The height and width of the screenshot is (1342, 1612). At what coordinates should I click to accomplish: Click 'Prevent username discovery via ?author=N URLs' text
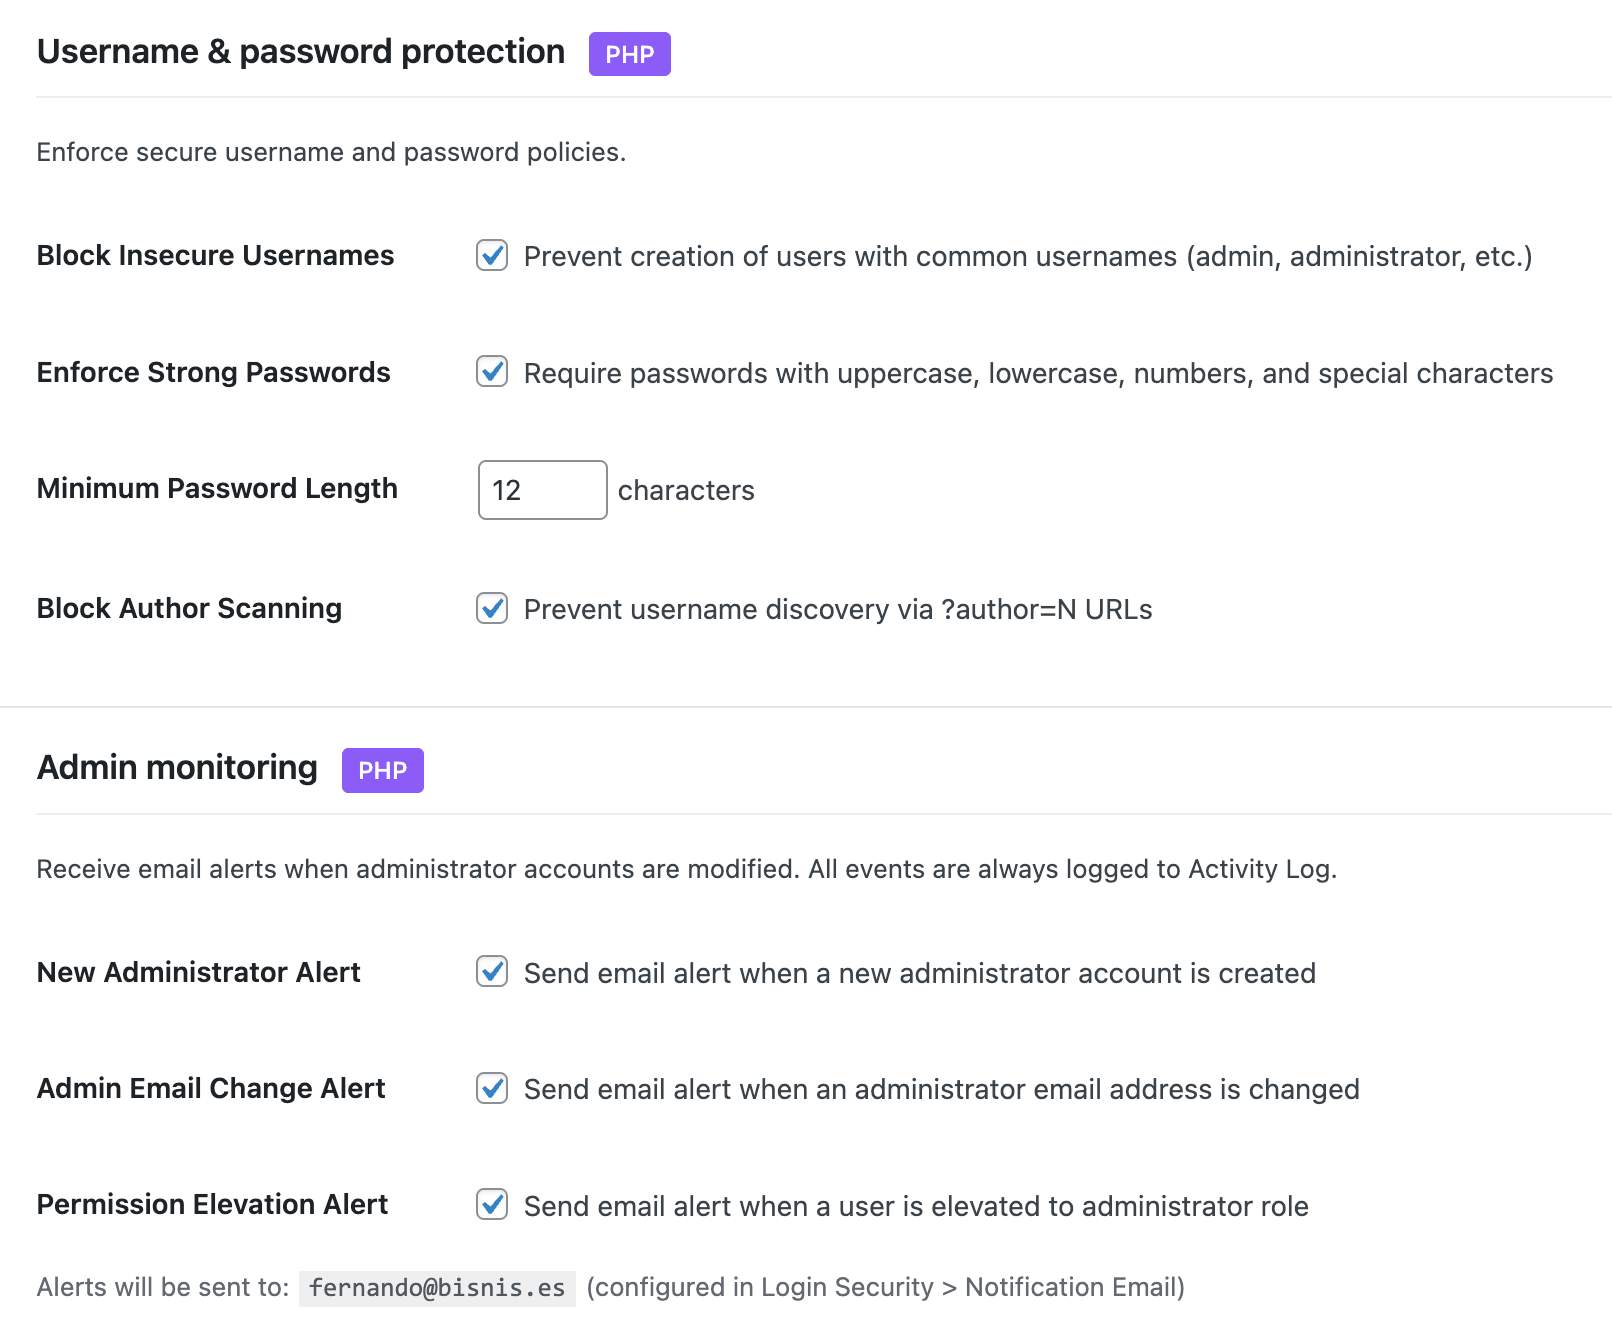(837, 610)
